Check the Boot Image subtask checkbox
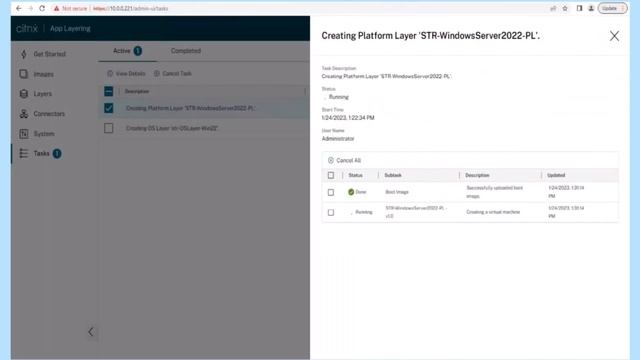Viewport: 640px width, 360px height. 331,192
